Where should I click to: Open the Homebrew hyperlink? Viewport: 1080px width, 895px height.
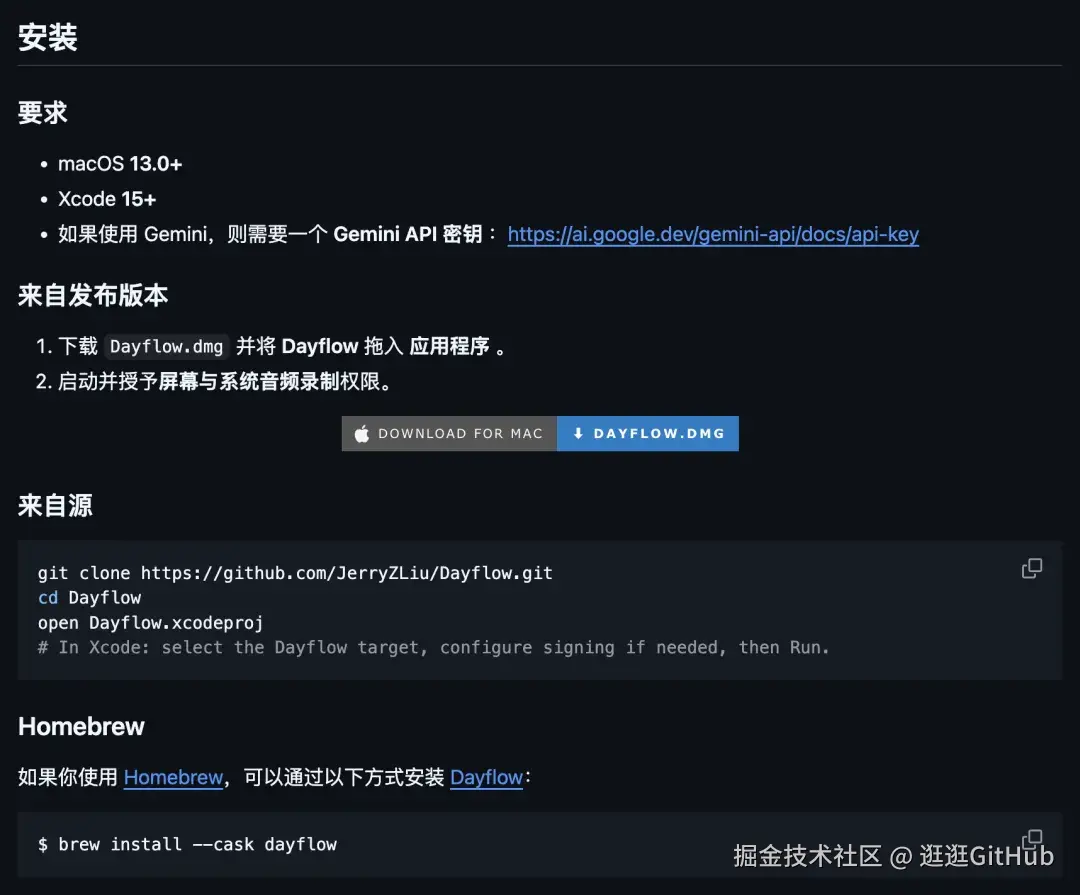[173, 777]
